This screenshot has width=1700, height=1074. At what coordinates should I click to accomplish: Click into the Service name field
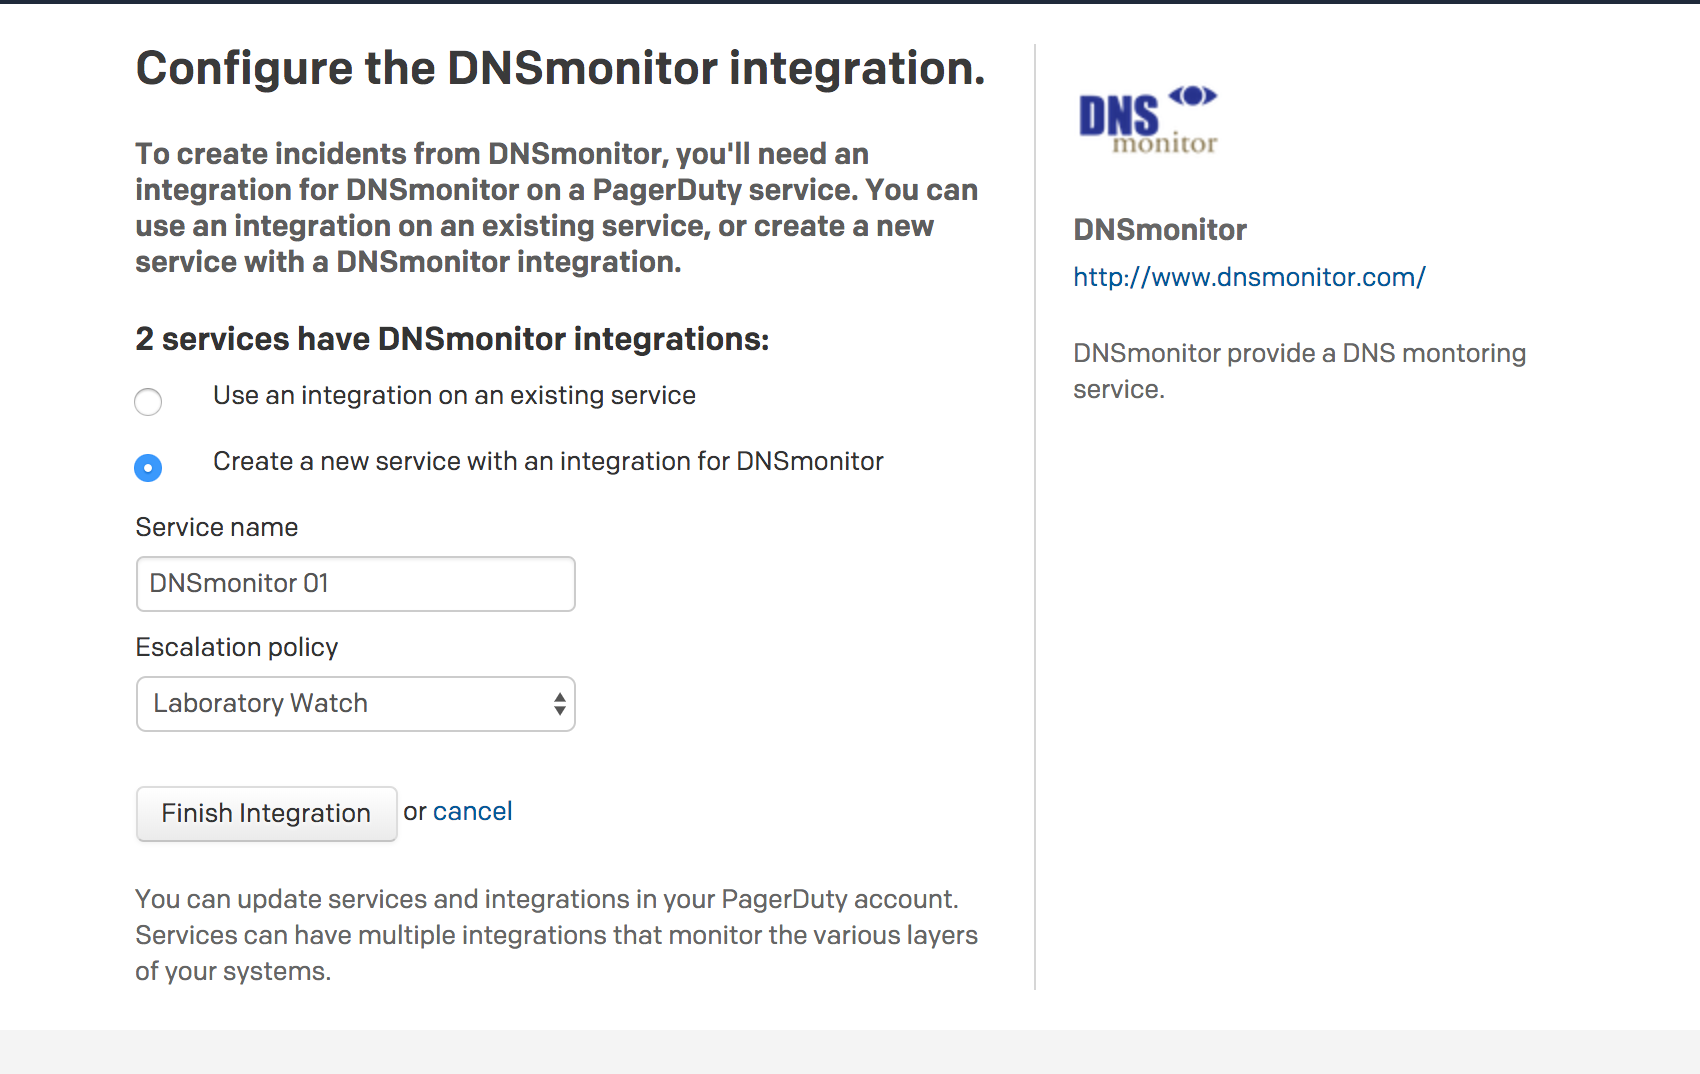pyautogui.click(x=355, y=583)
